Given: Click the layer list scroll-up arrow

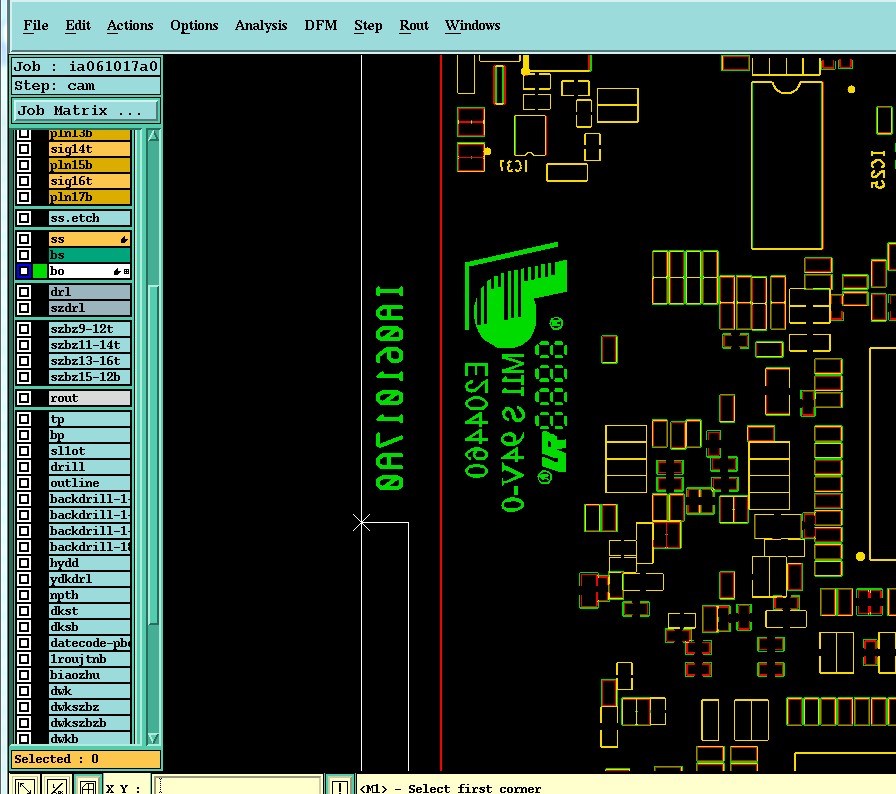Looking at the screenshot, I should (x=153, y=136).
